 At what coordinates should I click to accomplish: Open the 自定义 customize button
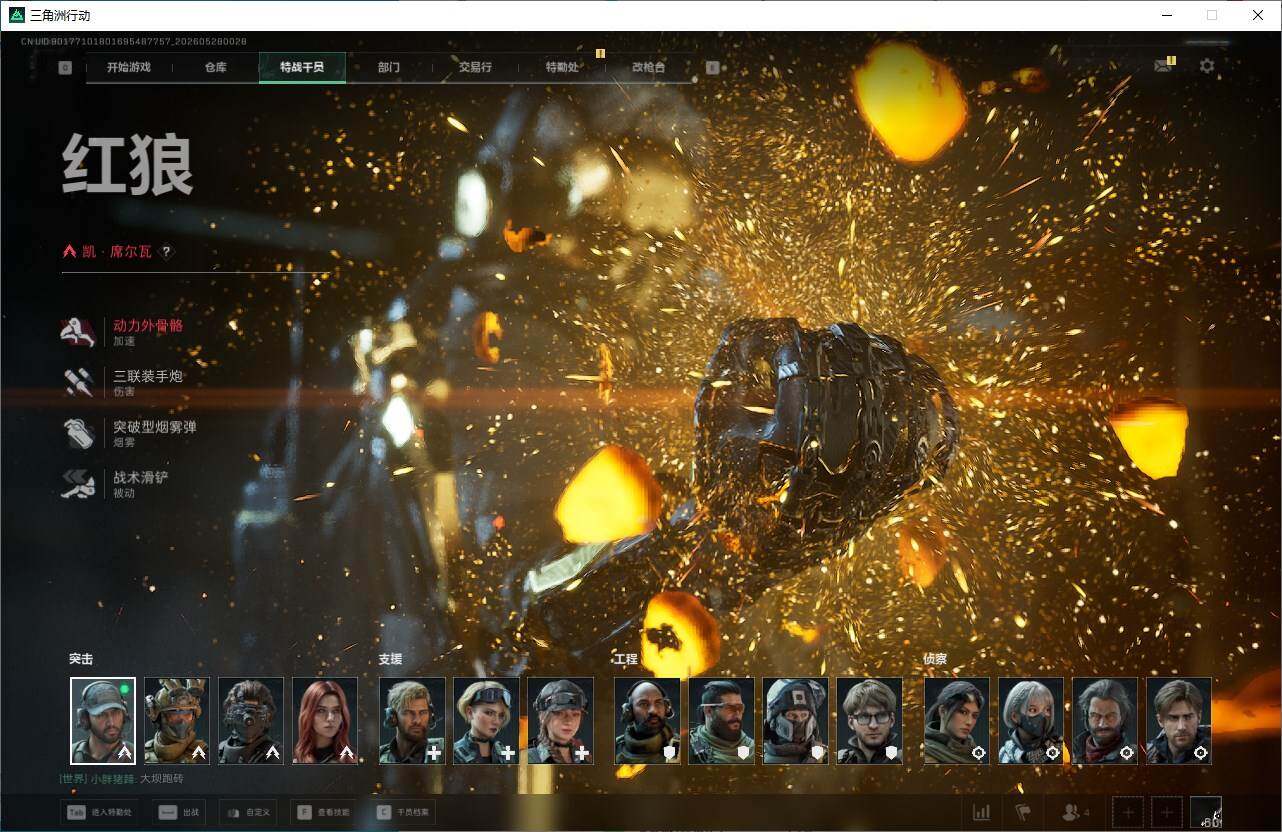pyautogui.click(x=249, y=813)
